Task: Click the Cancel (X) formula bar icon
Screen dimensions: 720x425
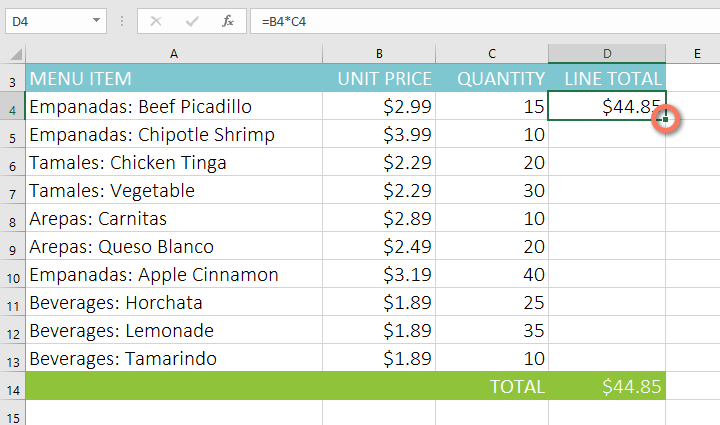Action: (156, 20)
